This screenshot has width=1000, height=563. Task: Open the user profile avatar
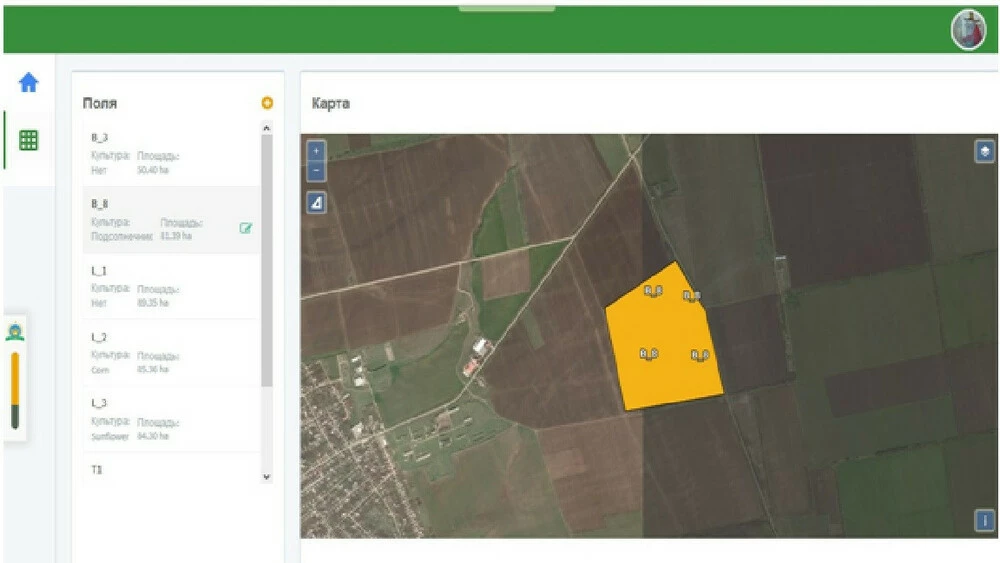[x=967, y=30]
